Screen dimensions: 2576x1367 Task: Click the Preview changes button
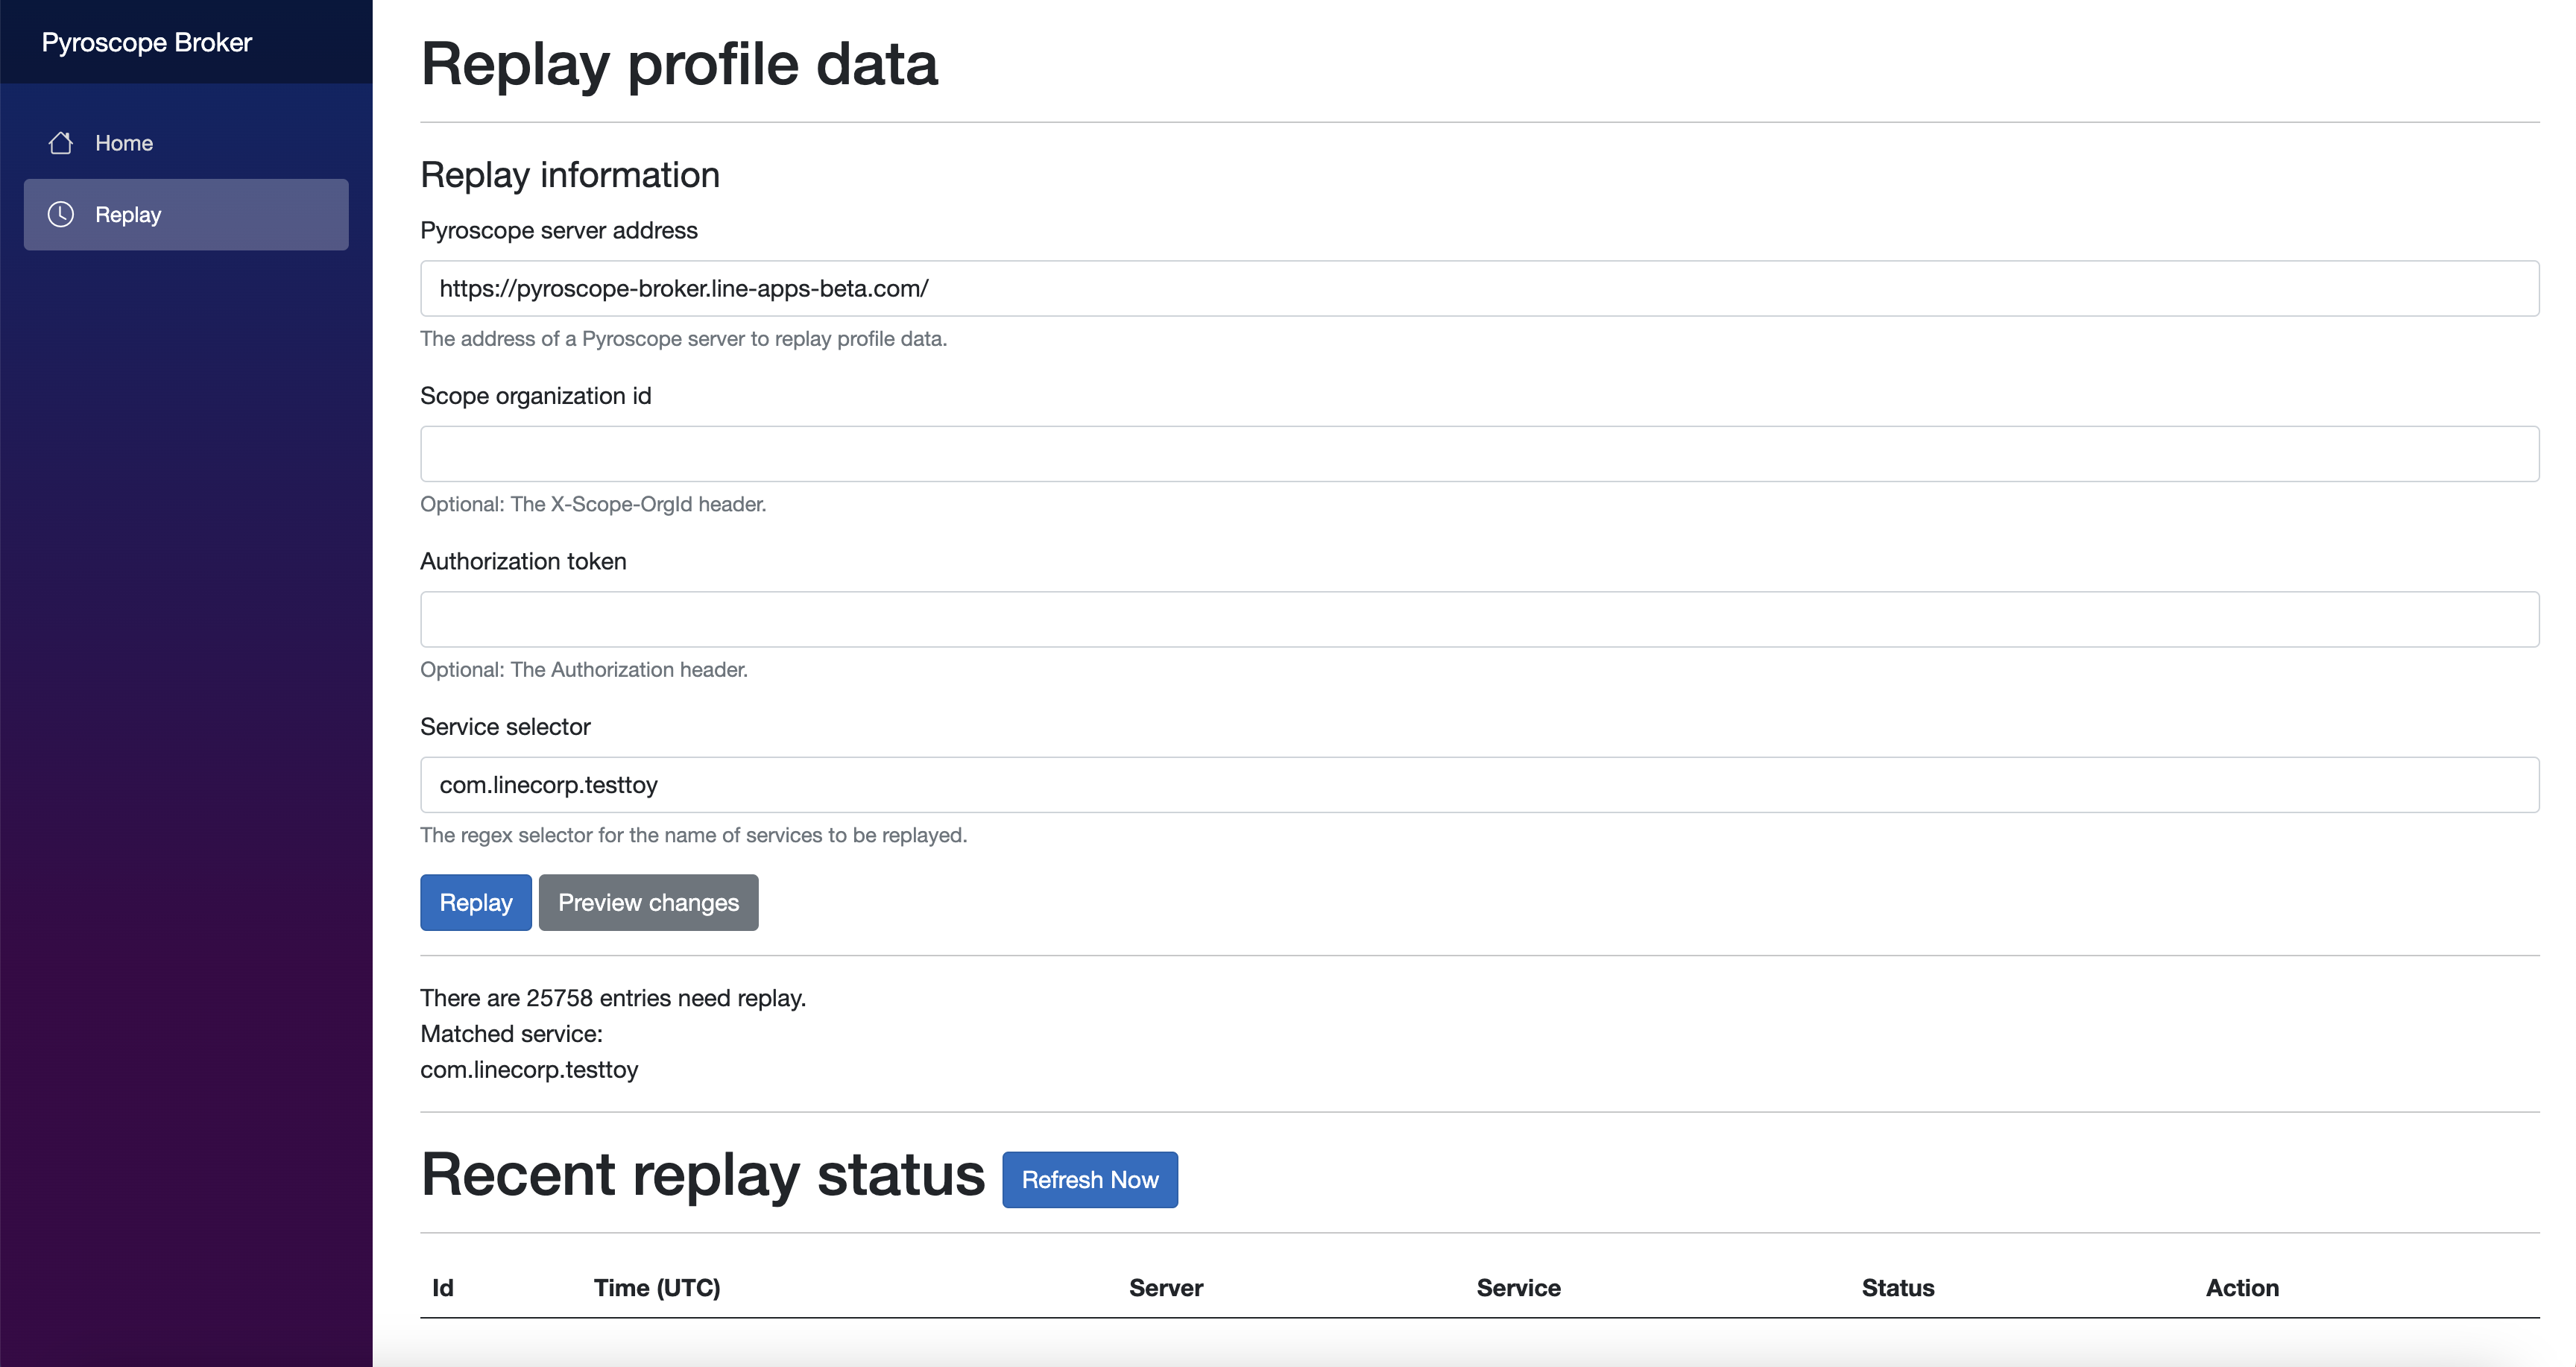(x=648, y=902)
